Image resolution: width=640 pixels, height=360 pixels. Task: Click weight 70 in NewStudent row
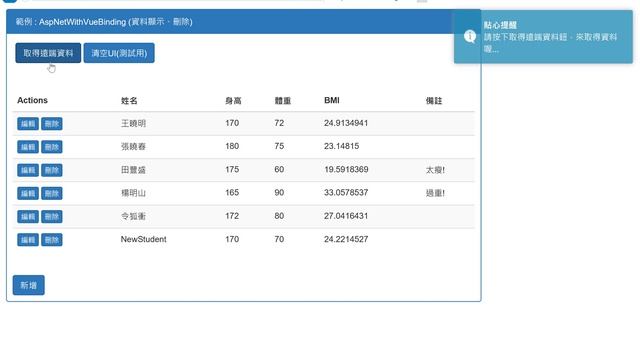click(279, 239)
